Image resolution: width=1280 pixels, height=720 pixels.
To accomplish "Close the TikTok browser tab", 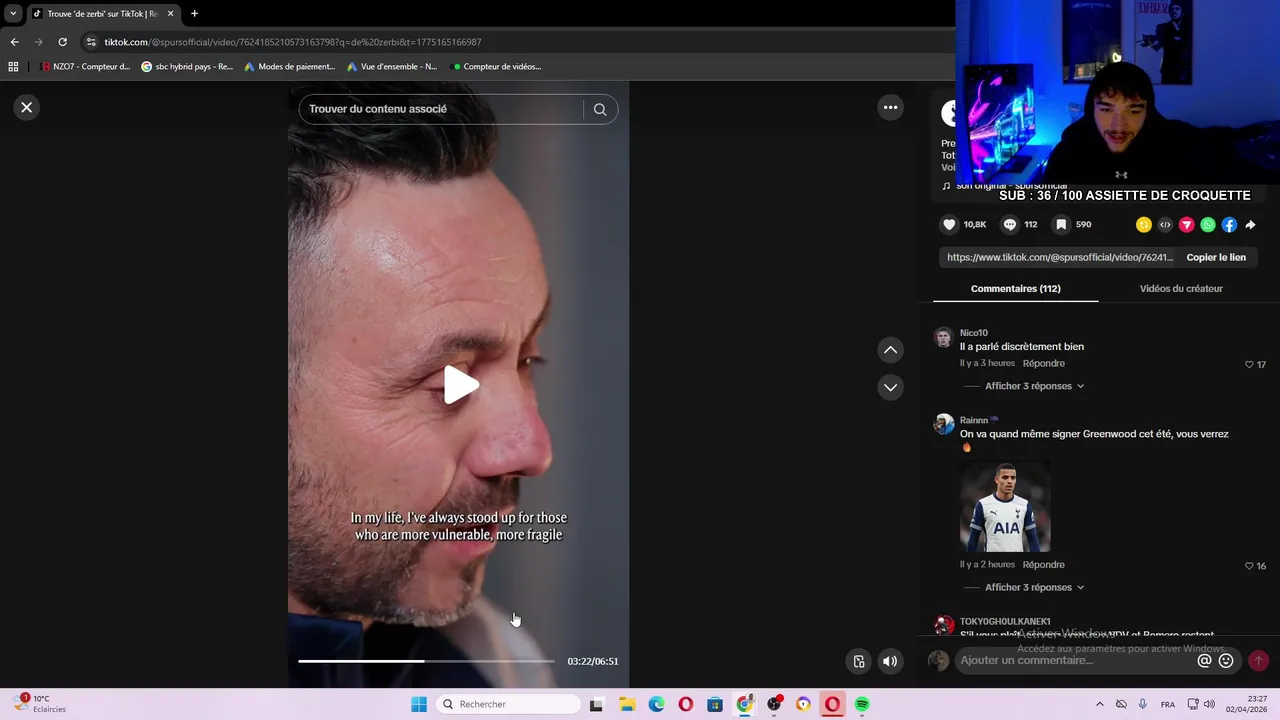I will pos(170,14).
